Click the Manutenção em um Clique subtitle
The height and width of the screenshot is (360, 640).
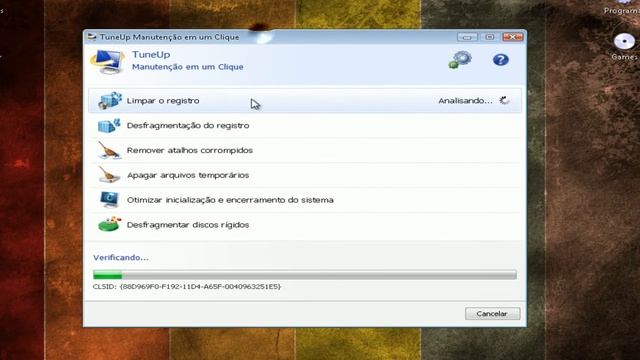(187, 67)
